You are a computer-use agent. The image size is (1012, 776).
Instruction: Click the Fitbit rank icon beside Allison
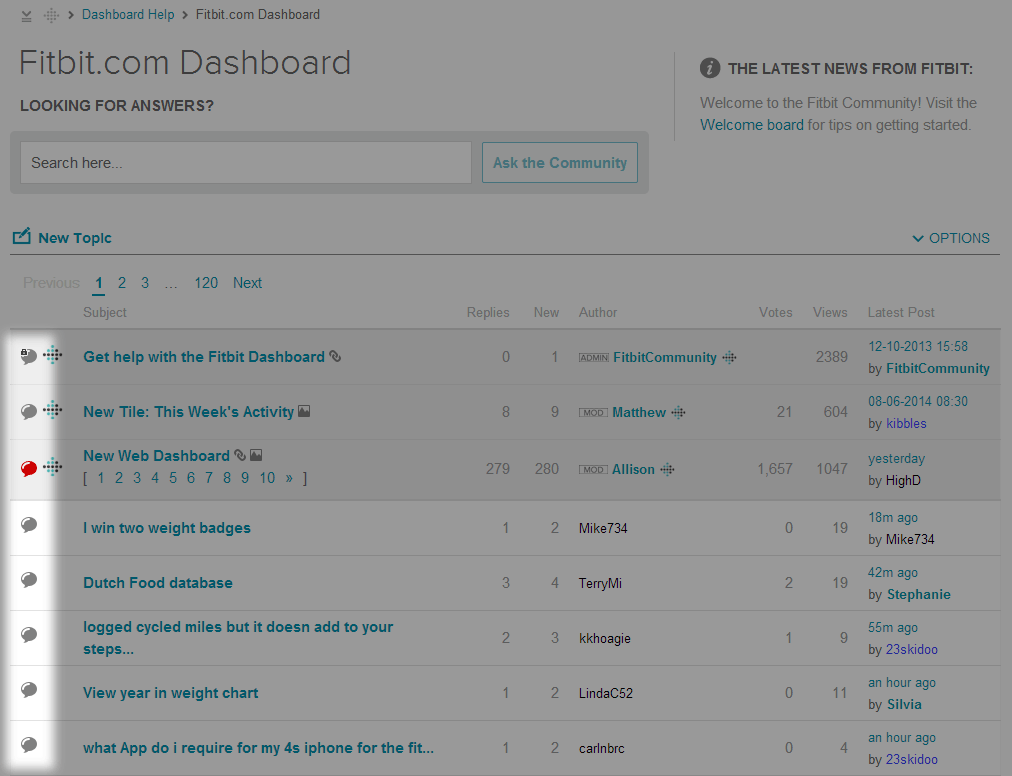pos(667,469)
